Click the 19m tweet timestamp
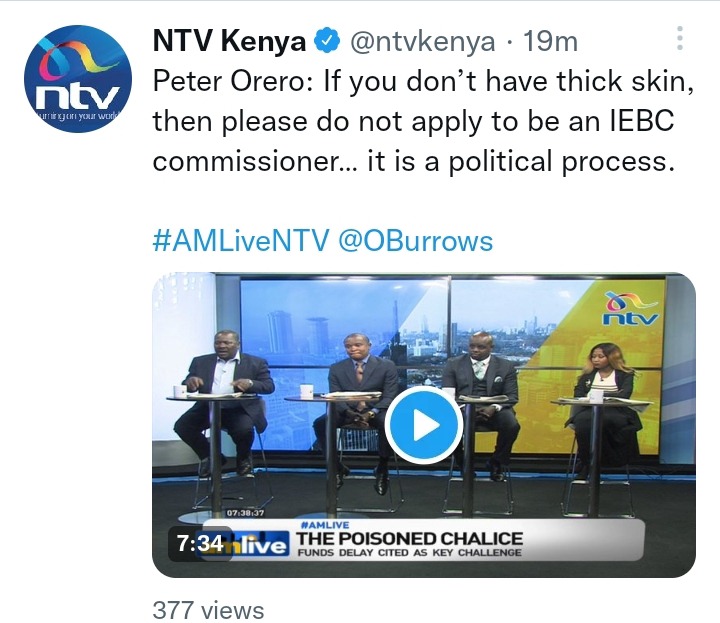Screen dimensions: 720x623 coord(550,41)
